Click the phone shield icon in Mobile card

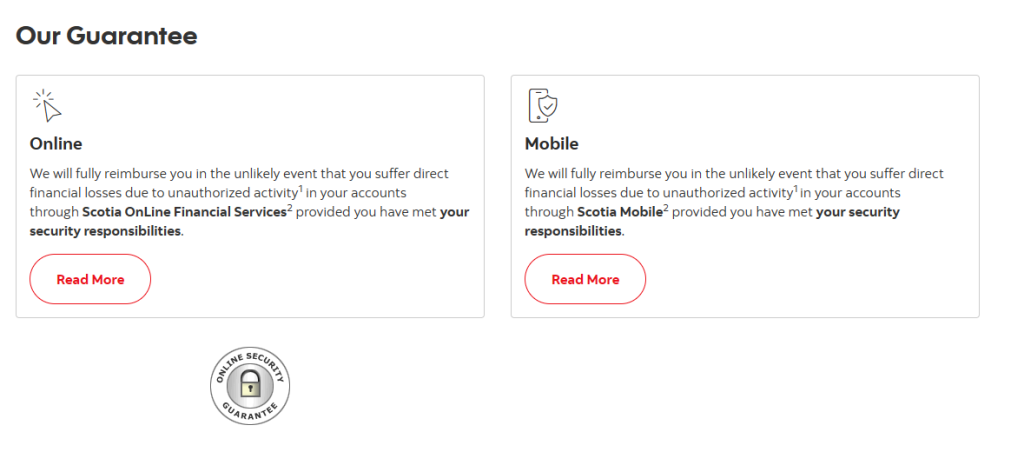click(543, 106)
